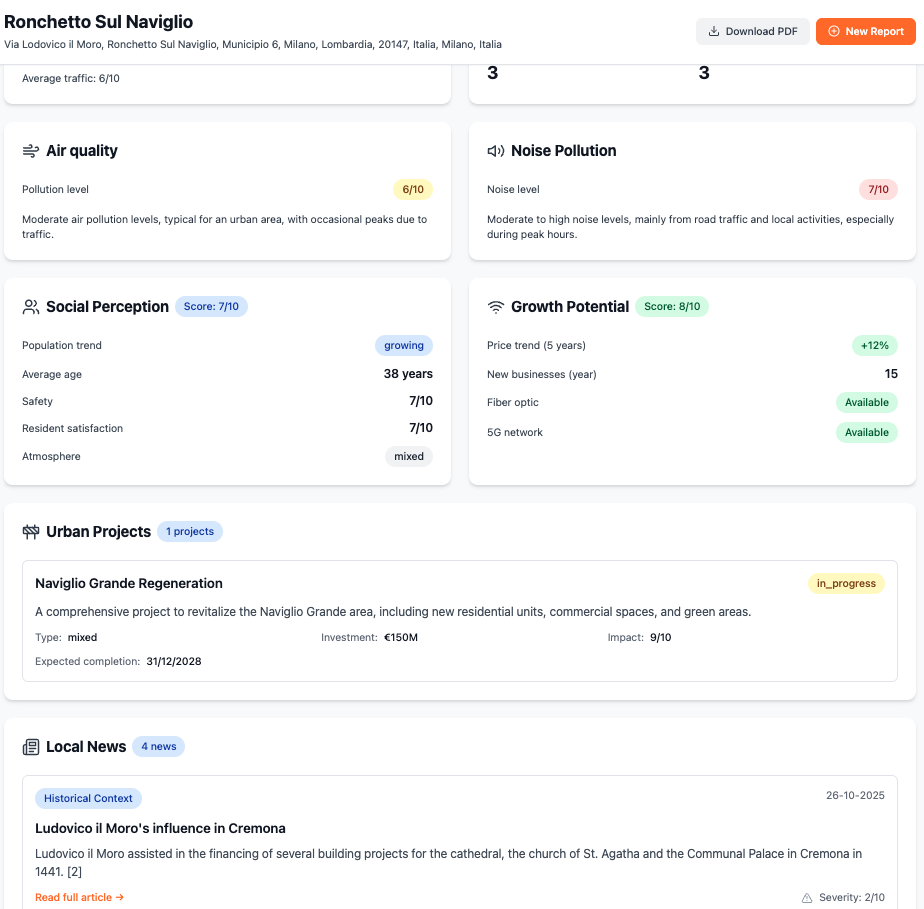The image size is (924, 909).
Task: Click the growing population trend badge
Action: coord(404,346)
